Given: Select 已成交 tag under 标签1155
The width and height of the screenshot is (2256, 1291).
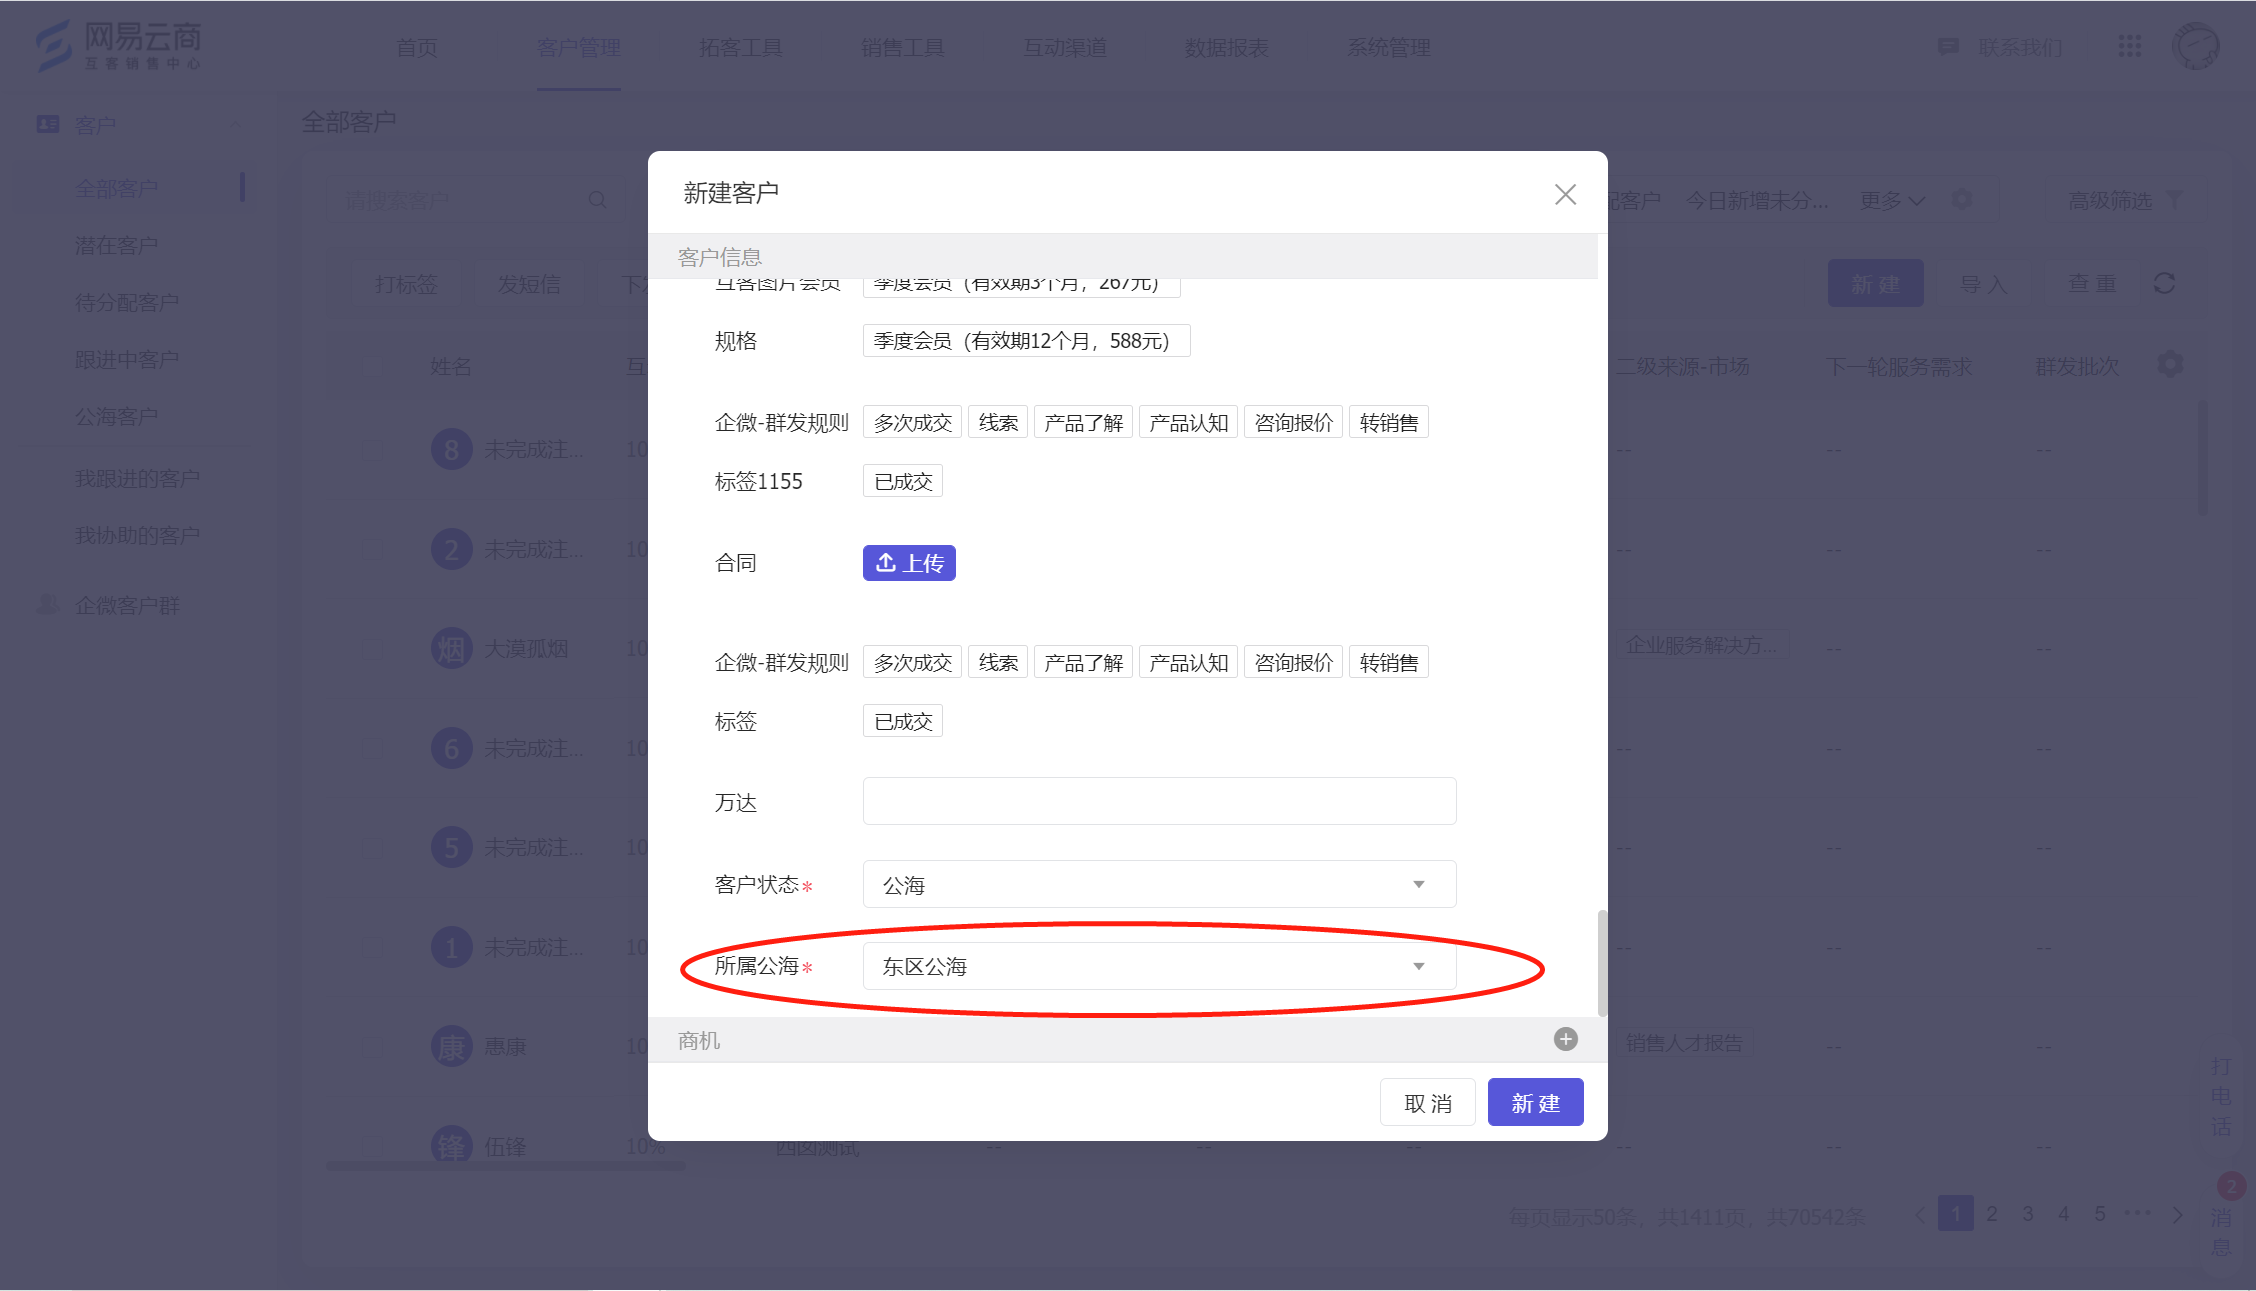Looking at the screenshot, I should (902, 481).
